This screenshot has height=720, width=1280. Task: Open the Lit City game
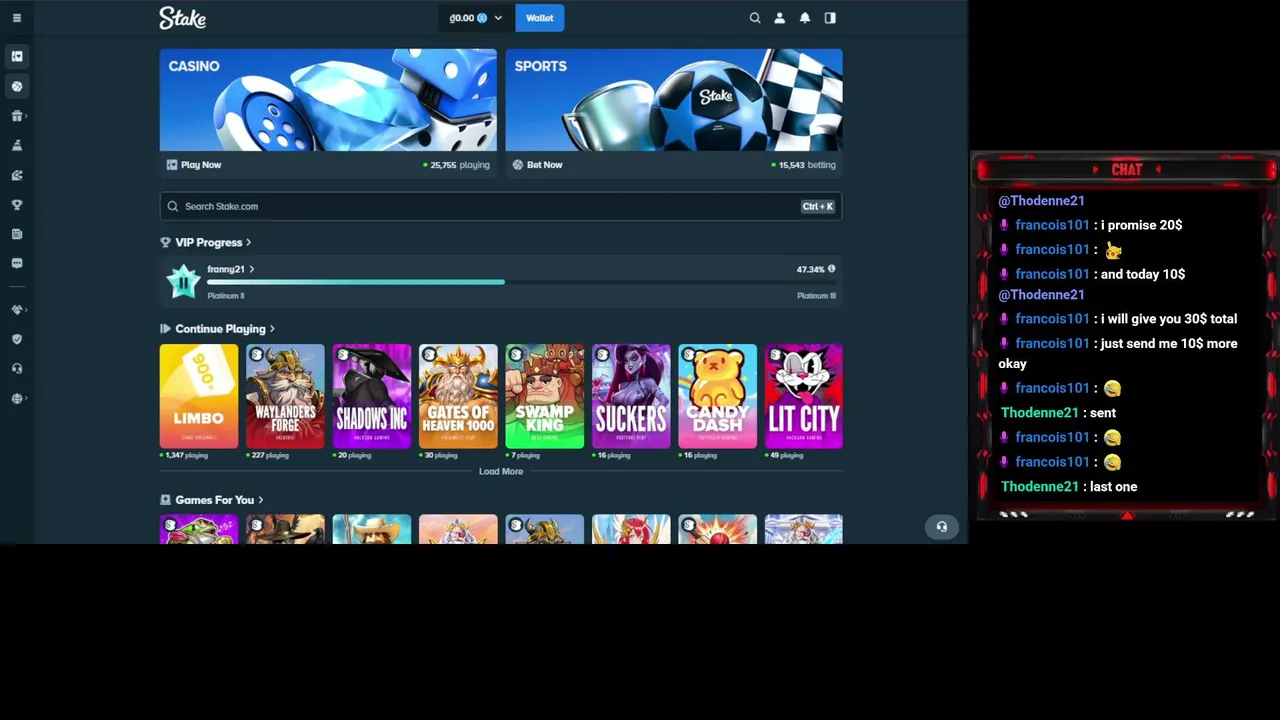(804, 396)
